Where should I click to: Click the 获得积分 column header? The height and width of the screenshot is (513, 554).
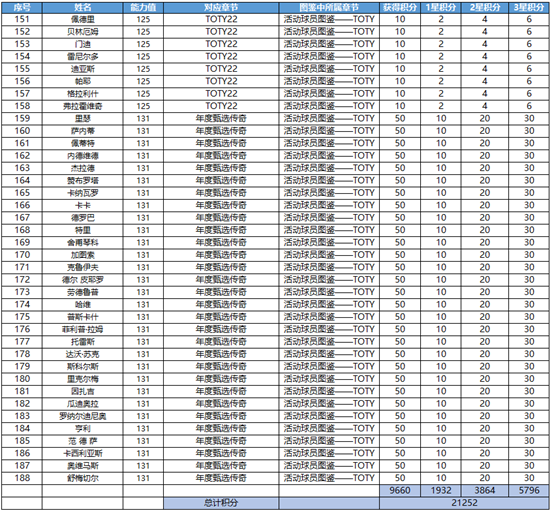400,7
